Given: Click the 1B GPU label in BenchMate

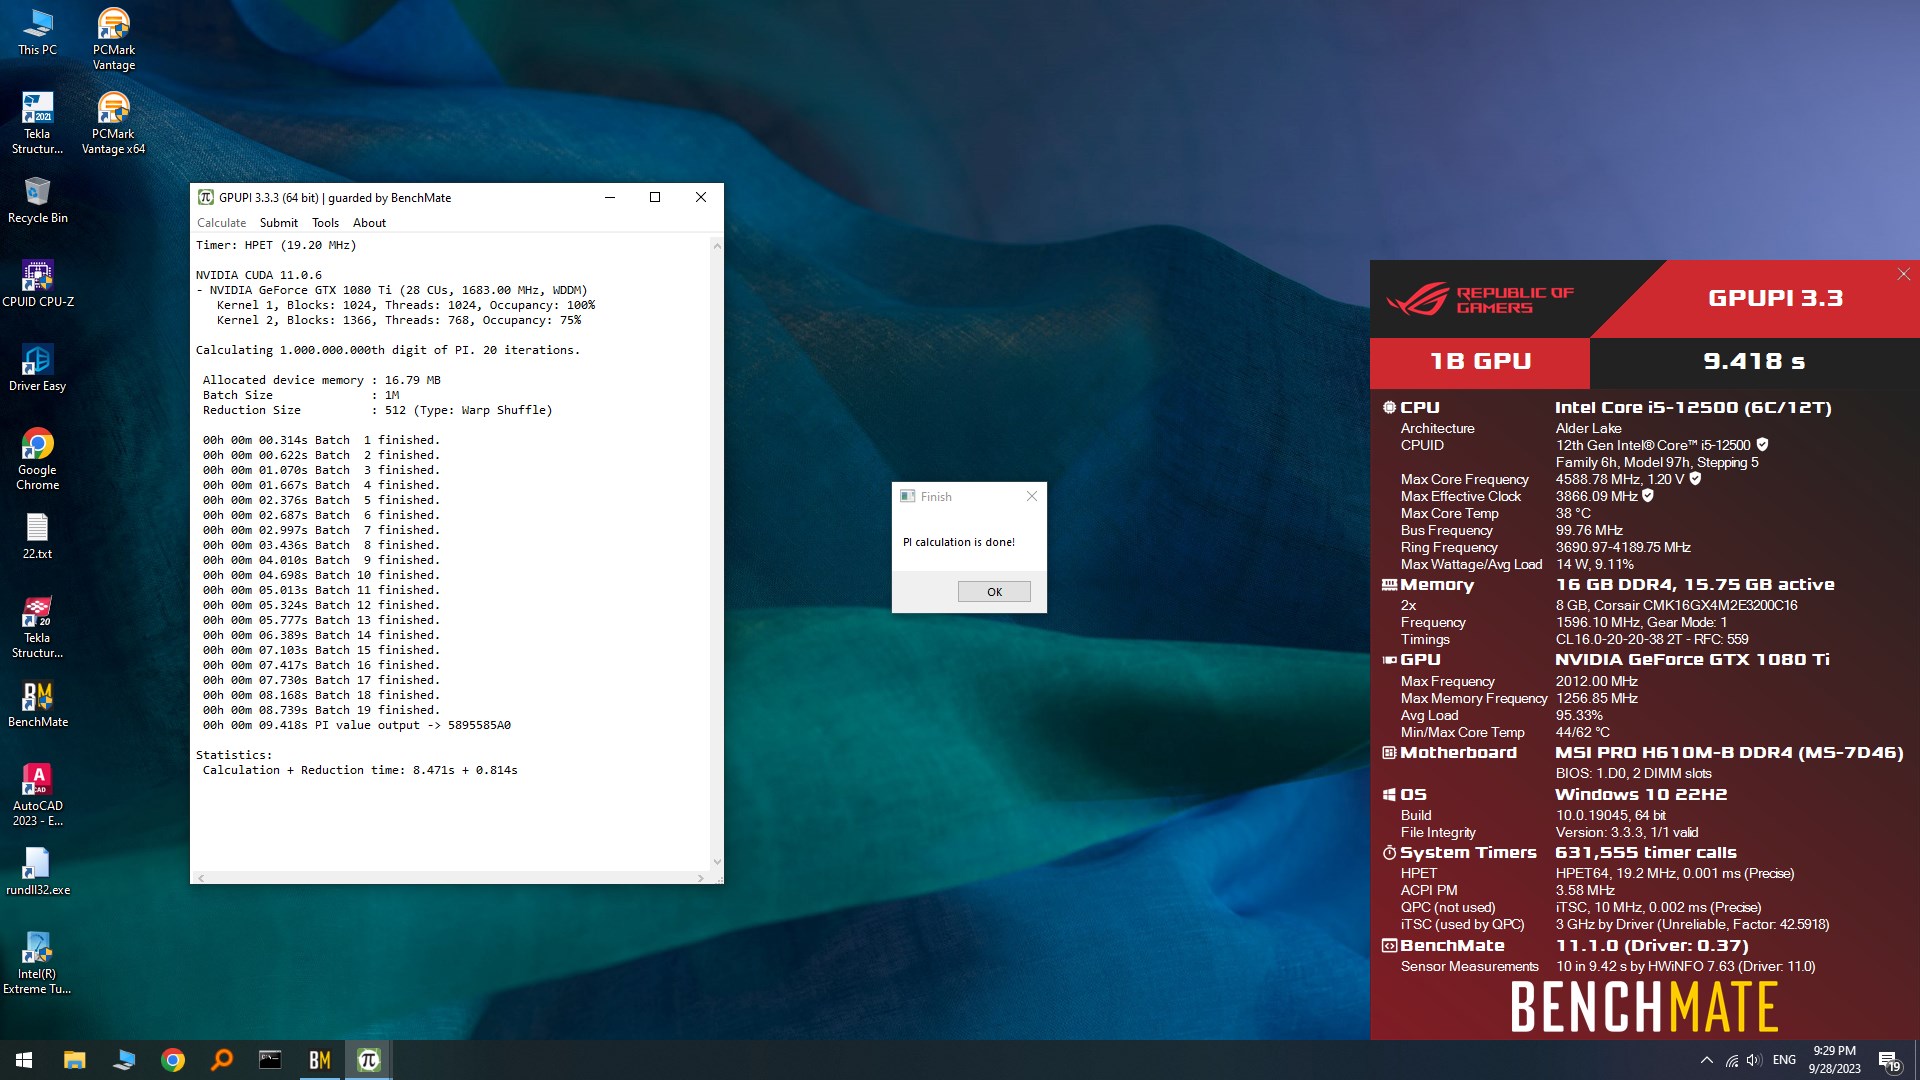Looking at the screenshot, I should pos(1480,362).
